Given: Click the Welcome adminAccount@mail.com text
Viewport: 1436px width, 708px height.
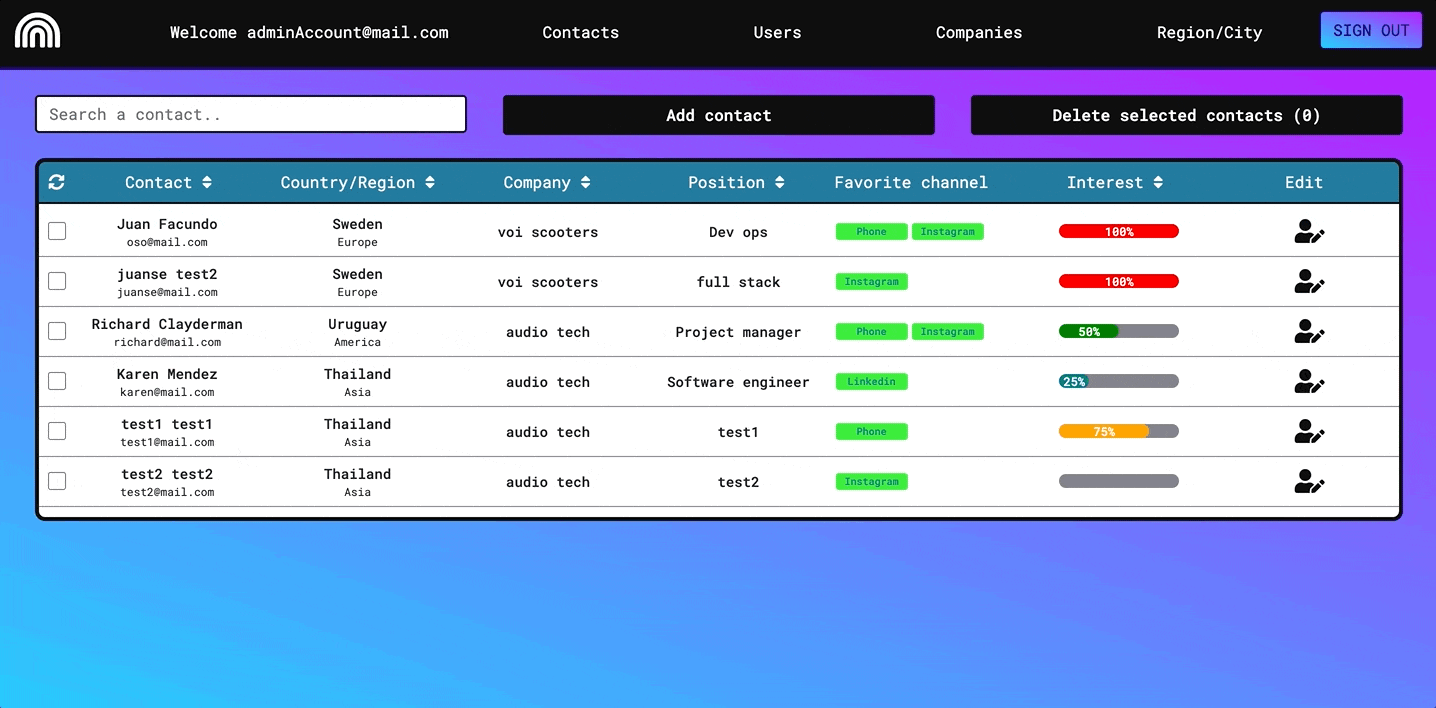Looking at the screenshot, I should click(309, 32).
